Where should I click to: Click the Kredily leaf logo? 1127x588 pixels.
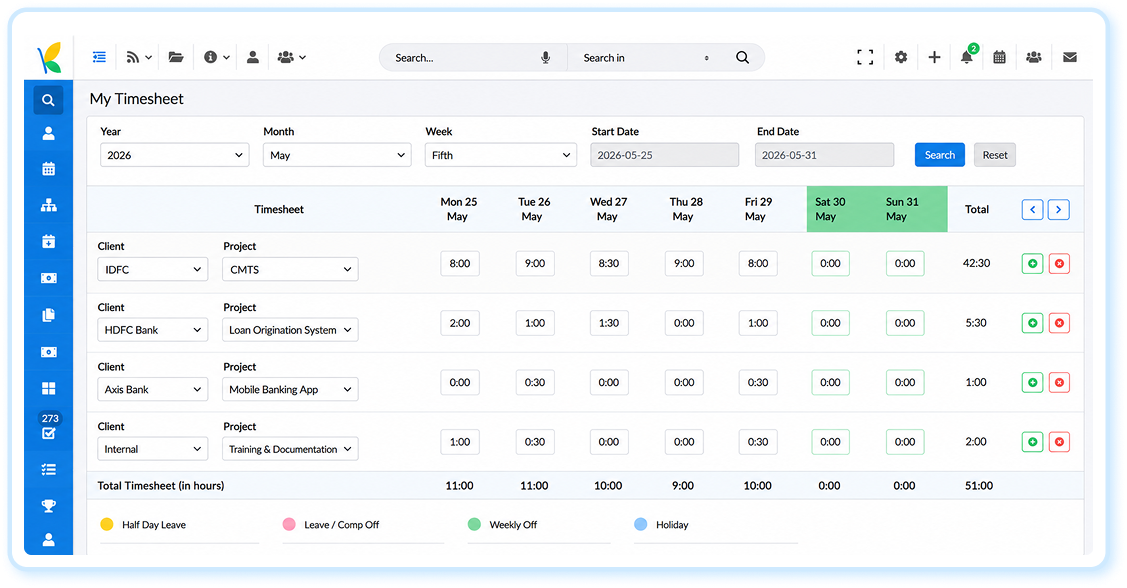click(x=49, y=58)
